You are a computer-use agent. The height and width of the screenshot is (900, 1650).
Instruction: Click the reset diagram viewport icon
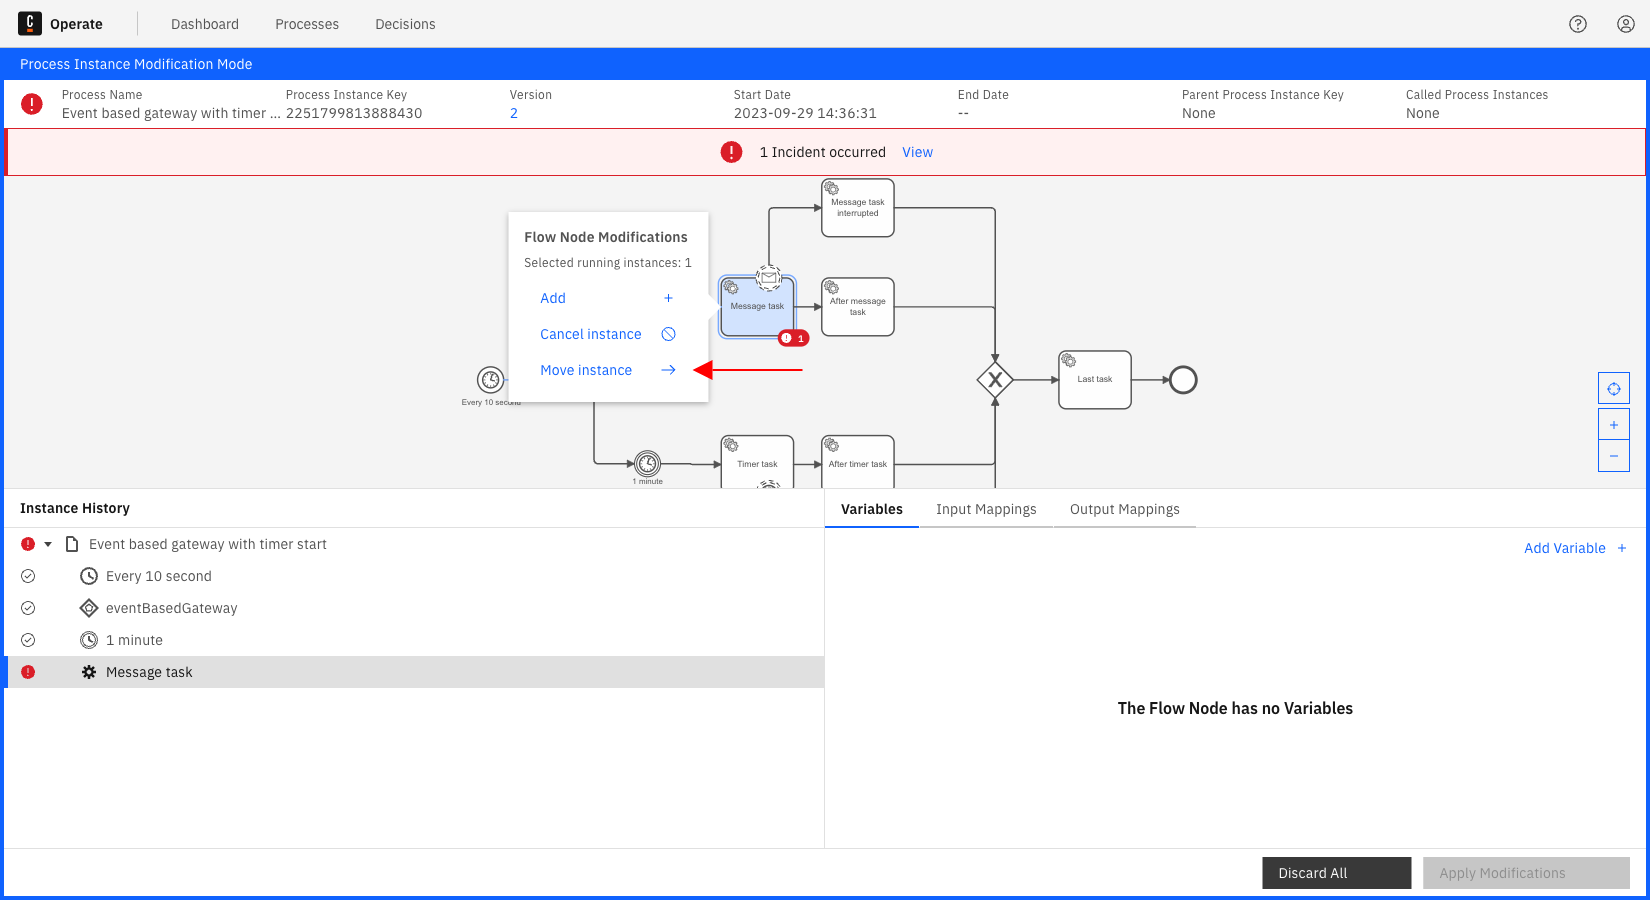click(x=1613, y=388)
